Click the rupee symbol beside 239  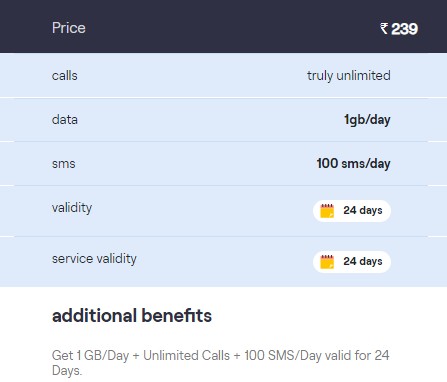coord(384,29)
